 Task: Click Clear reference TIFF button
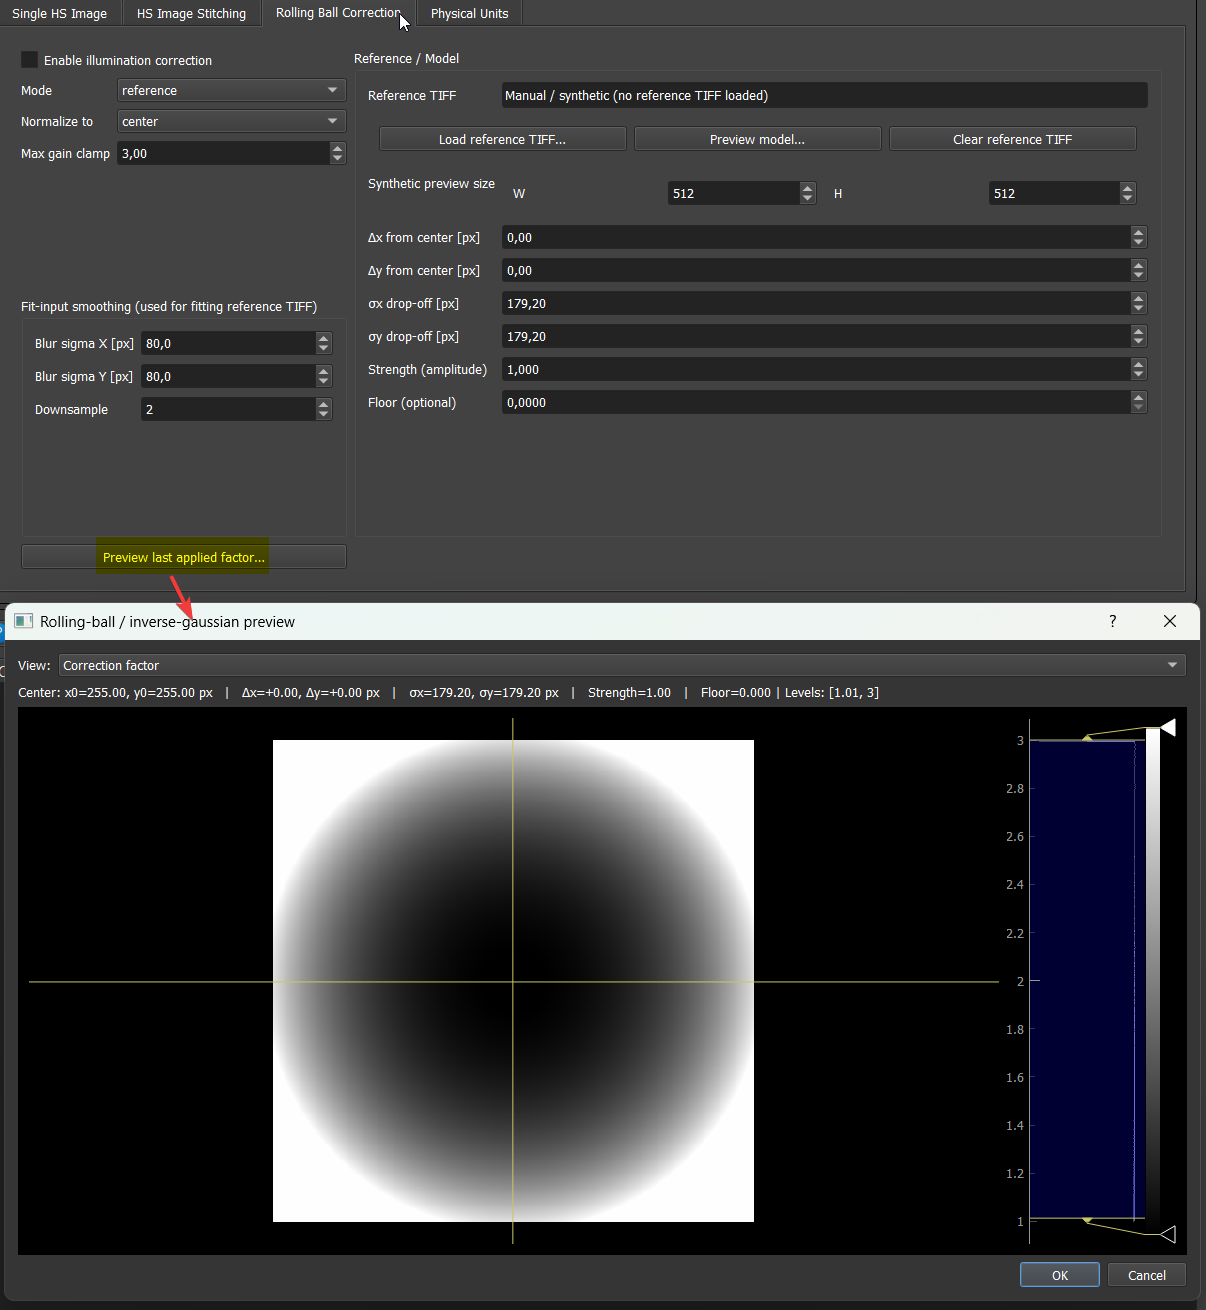pyautogui.click(x=1012, y=139)
